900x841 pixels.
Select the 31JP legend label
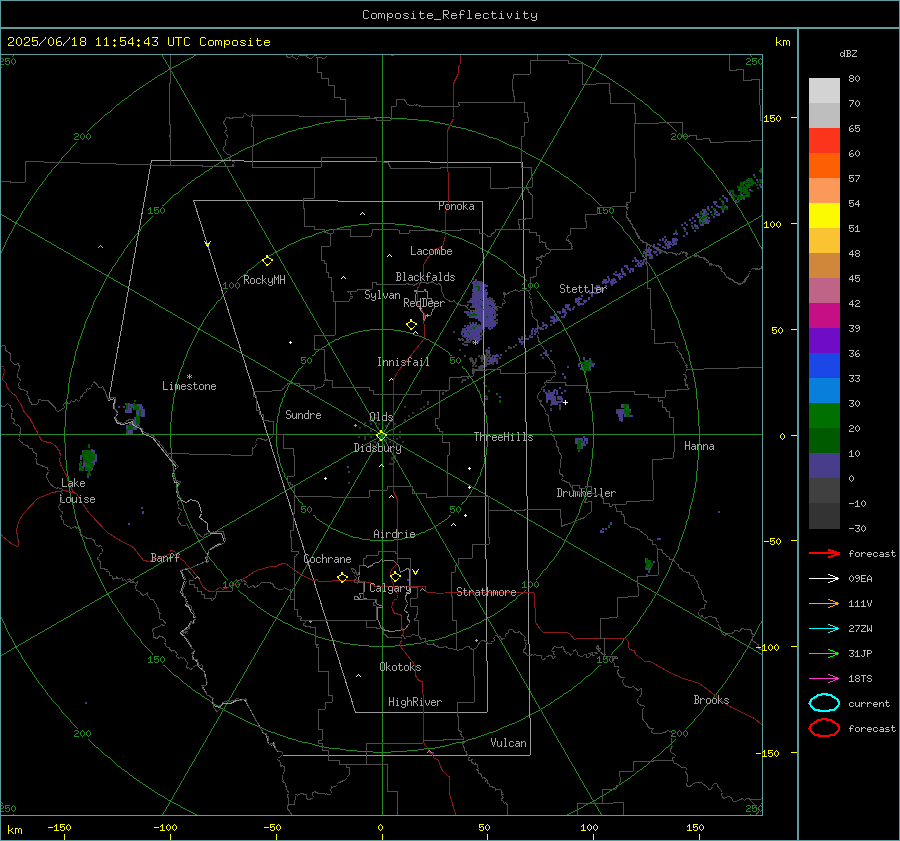(x=860, y=653)
